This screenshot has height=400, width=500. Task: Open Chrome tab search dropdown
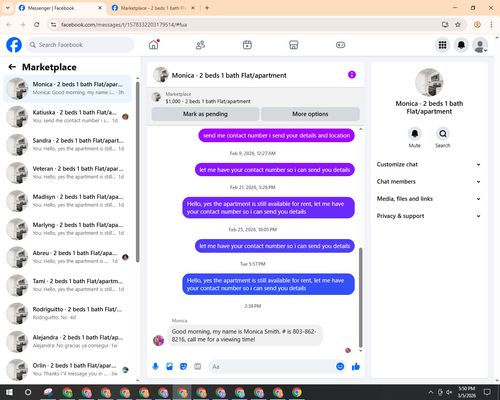(8, 8)
